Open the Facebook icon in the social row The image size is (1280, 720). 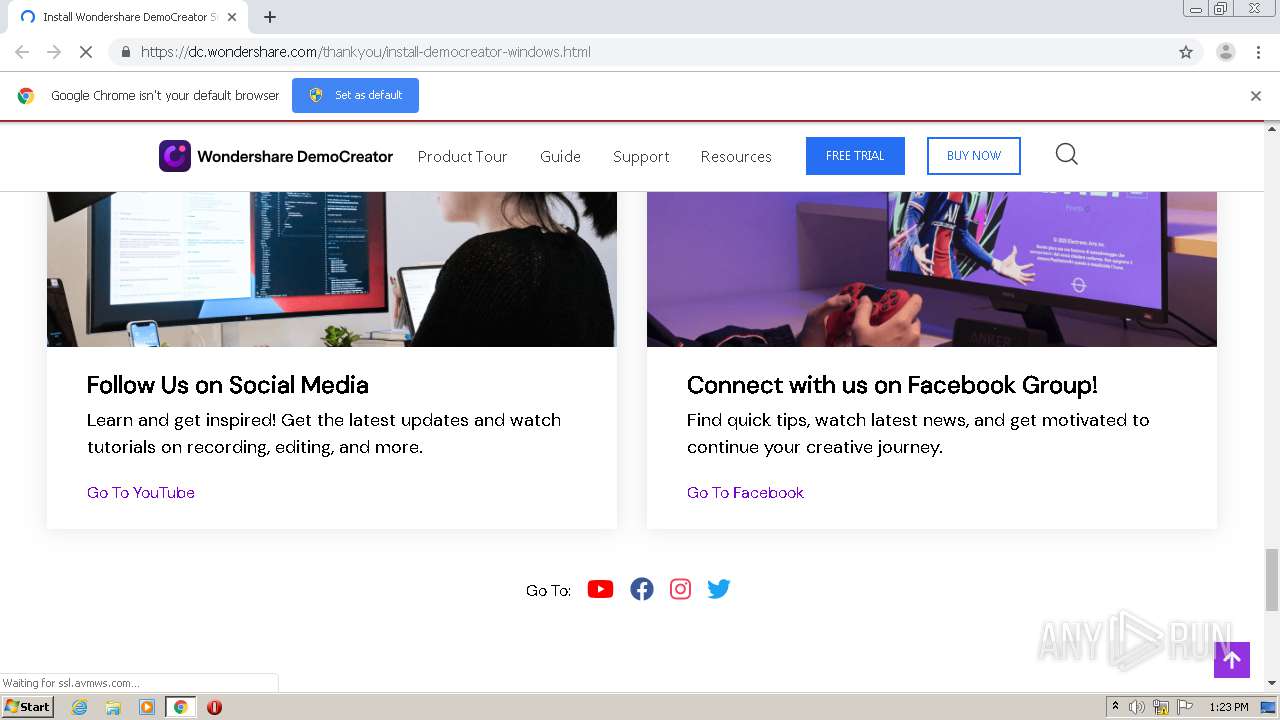click(x=642, y=589)
